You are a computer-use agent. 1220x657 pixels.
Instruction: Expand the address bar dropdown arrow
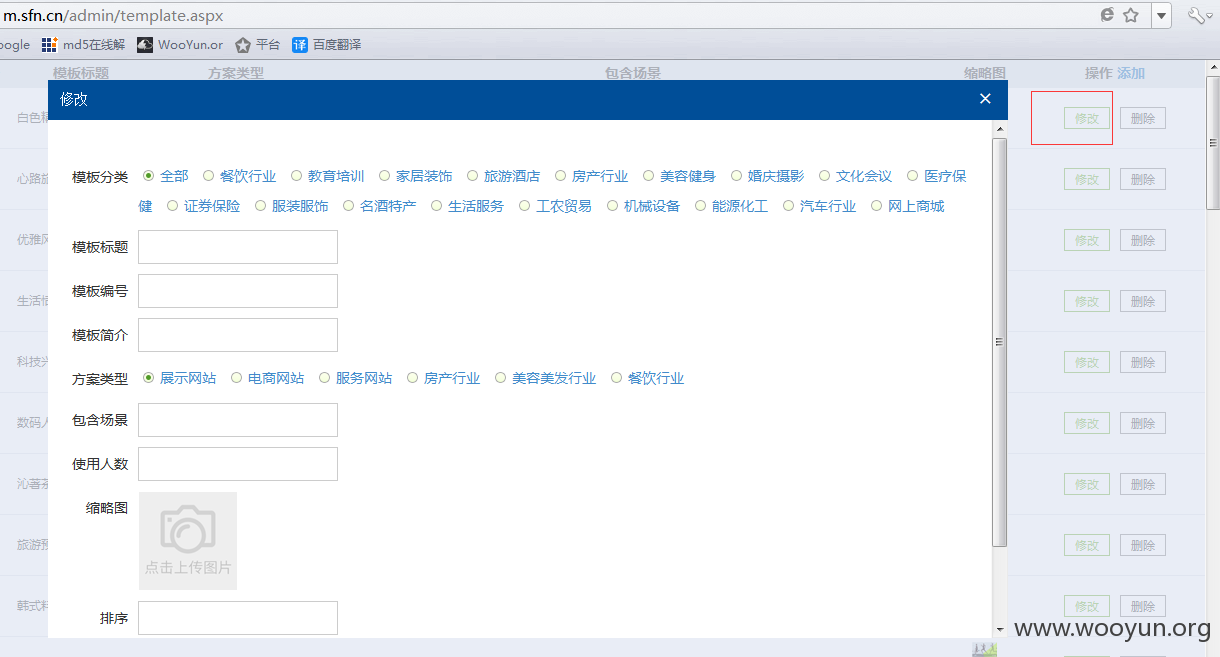pyautogui.click(x=1162, y=15)
